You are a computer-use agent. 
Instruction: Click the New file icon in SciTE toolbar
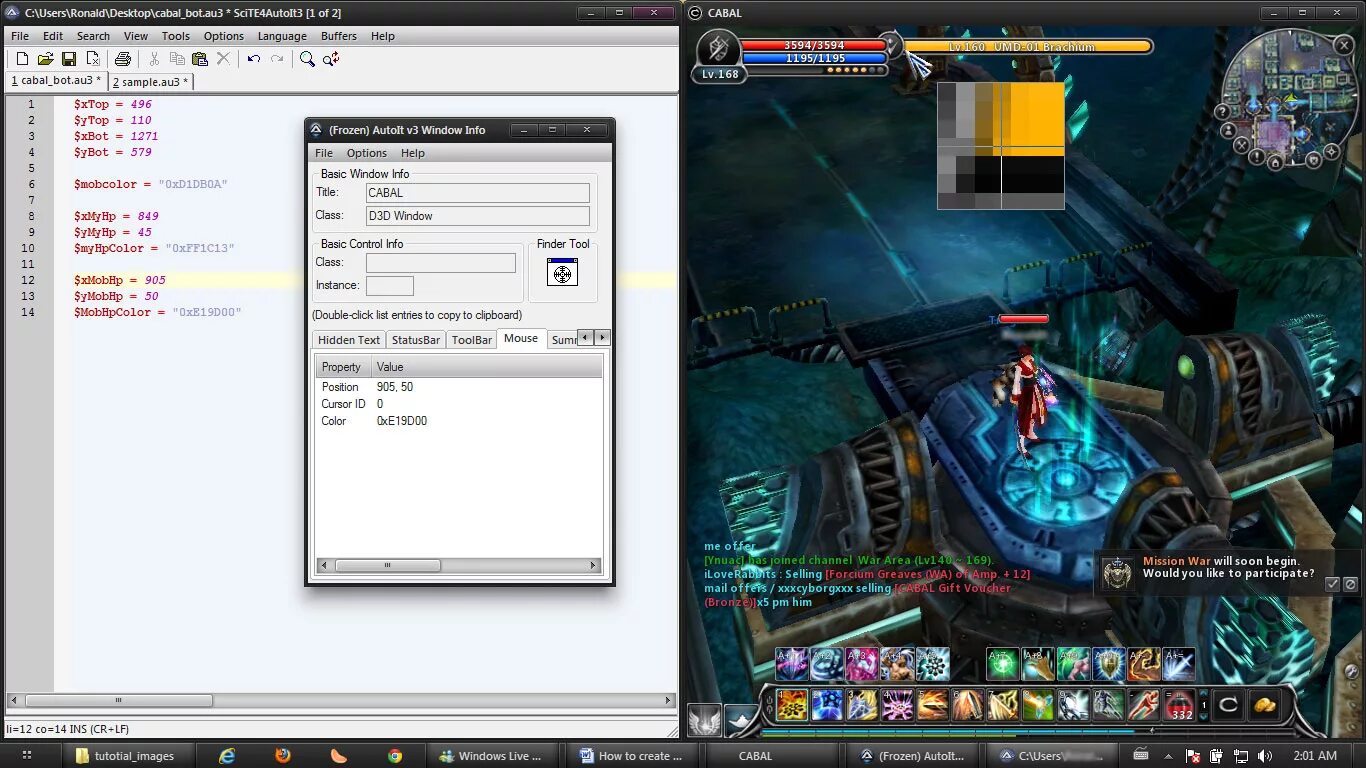click(x=22, y=59)
